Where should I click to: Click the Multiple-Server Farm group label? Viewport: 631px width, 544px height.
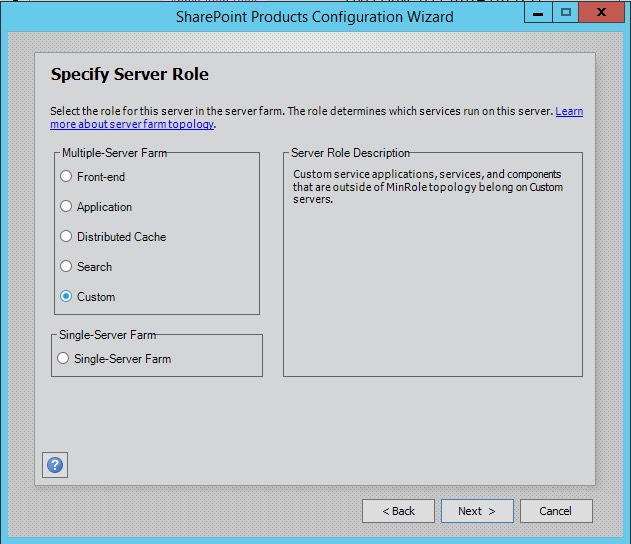114,153
